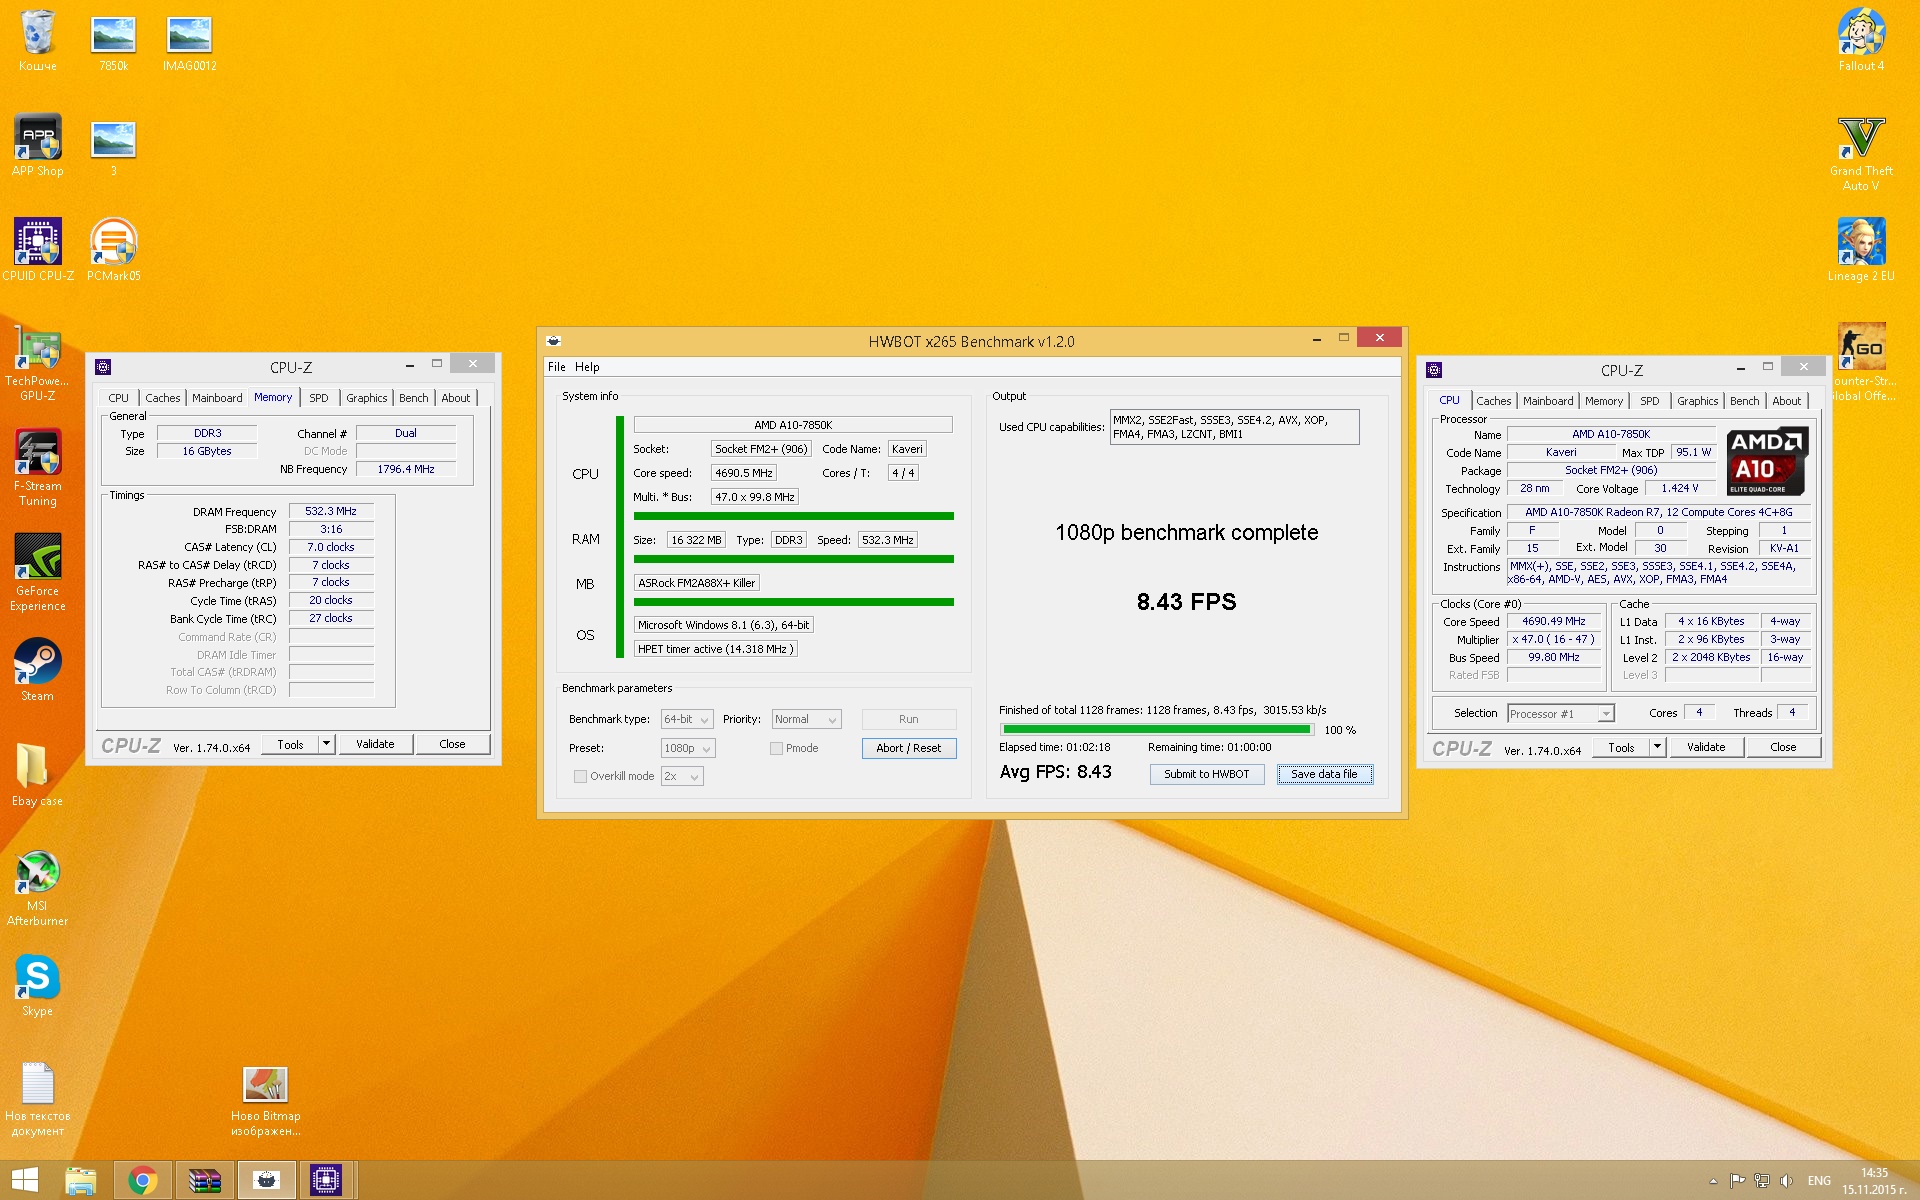The width and height of the screenshot is (1920, 1200).
Task: Open the IMAG0012 image file
Action: point(189,41)
